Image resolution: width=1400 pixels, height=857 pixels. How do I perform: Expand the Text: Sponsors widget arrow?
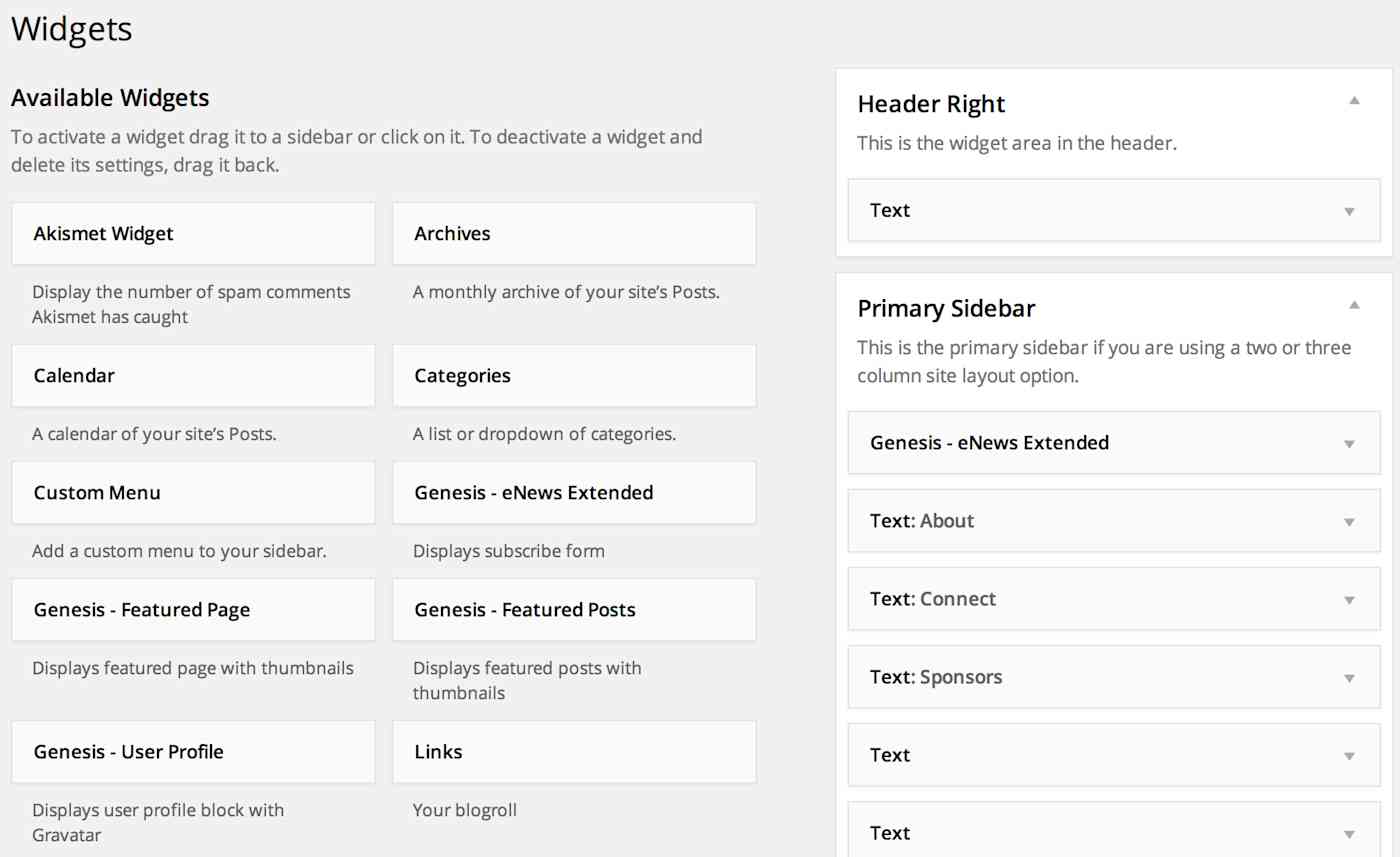(x=1349, y=678)
